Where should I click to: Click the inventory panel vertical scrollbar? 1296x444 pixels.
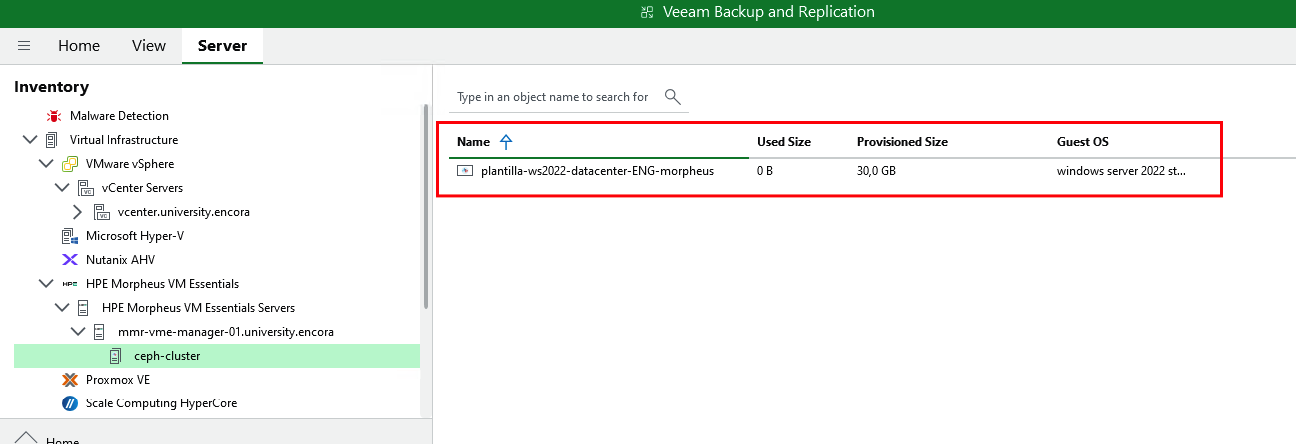coord(427,205)
